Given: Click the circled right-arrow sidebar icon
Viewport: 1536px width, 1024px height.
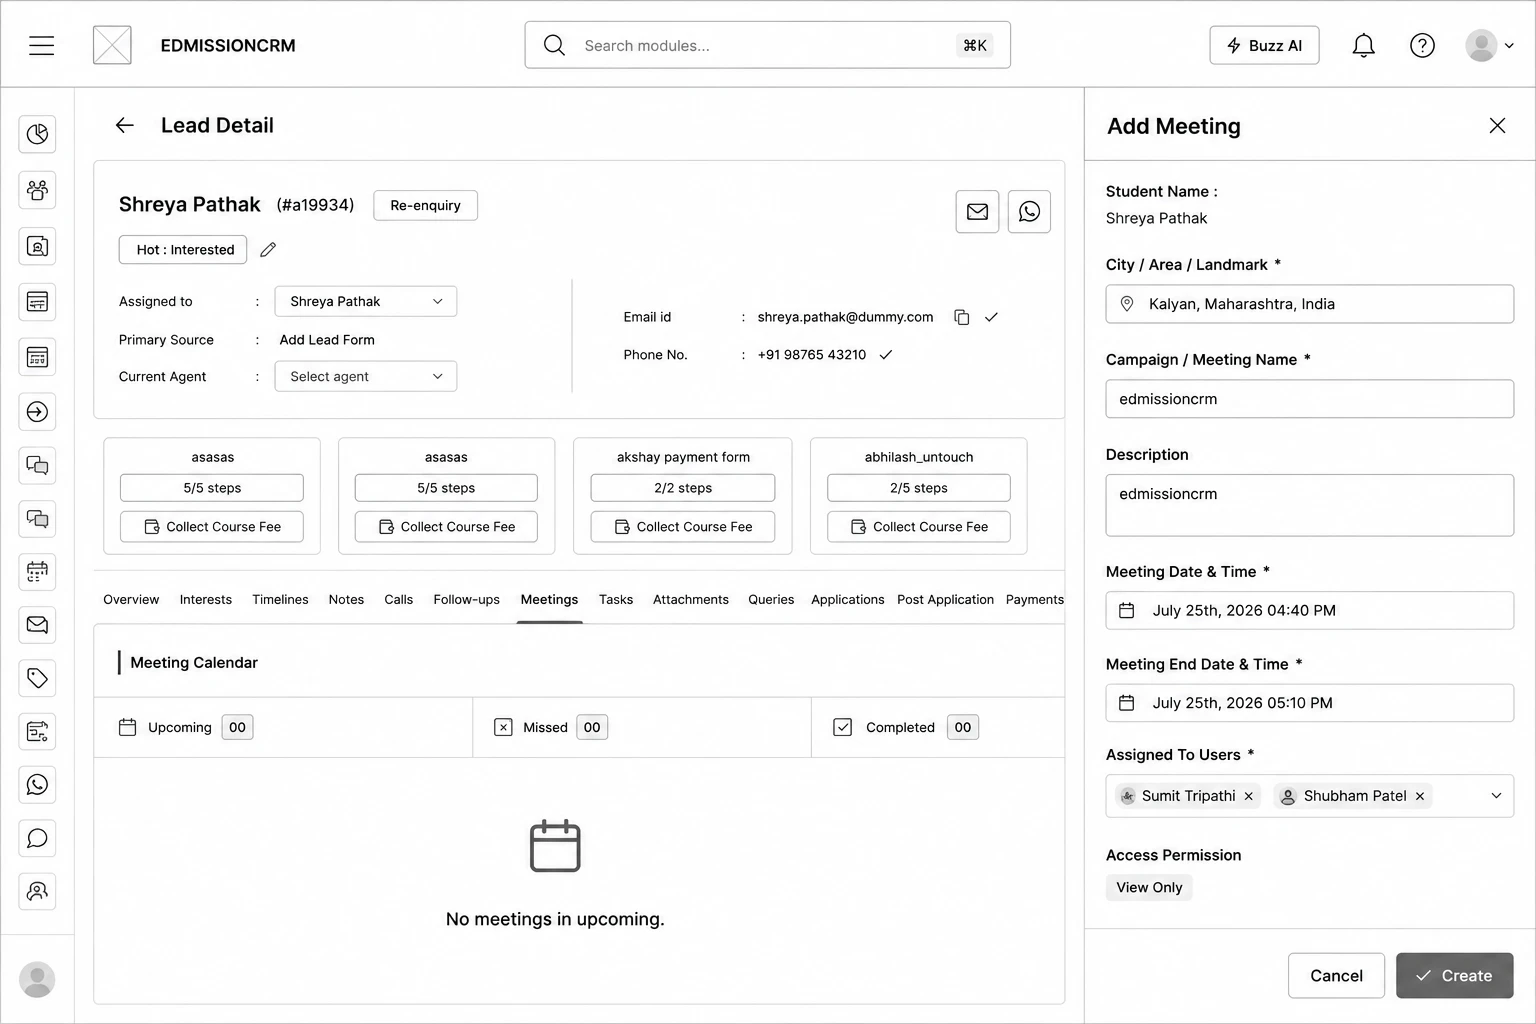Looking at the screenshot, I should click(x=37, y=412).
